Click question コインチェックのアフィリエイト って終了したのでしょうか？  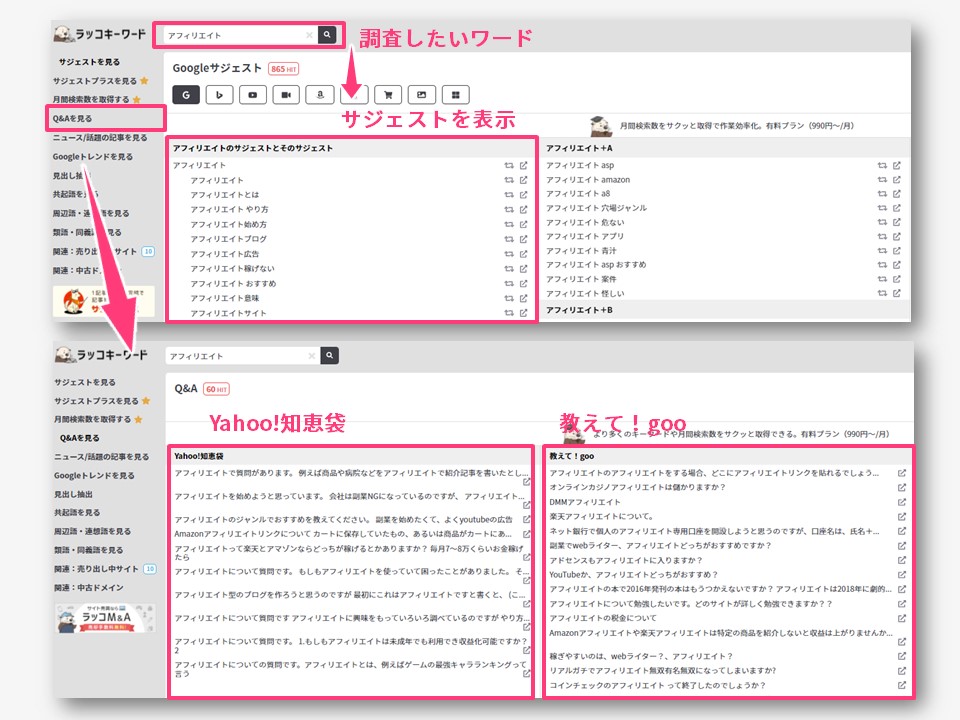click(x=658, y=686)
